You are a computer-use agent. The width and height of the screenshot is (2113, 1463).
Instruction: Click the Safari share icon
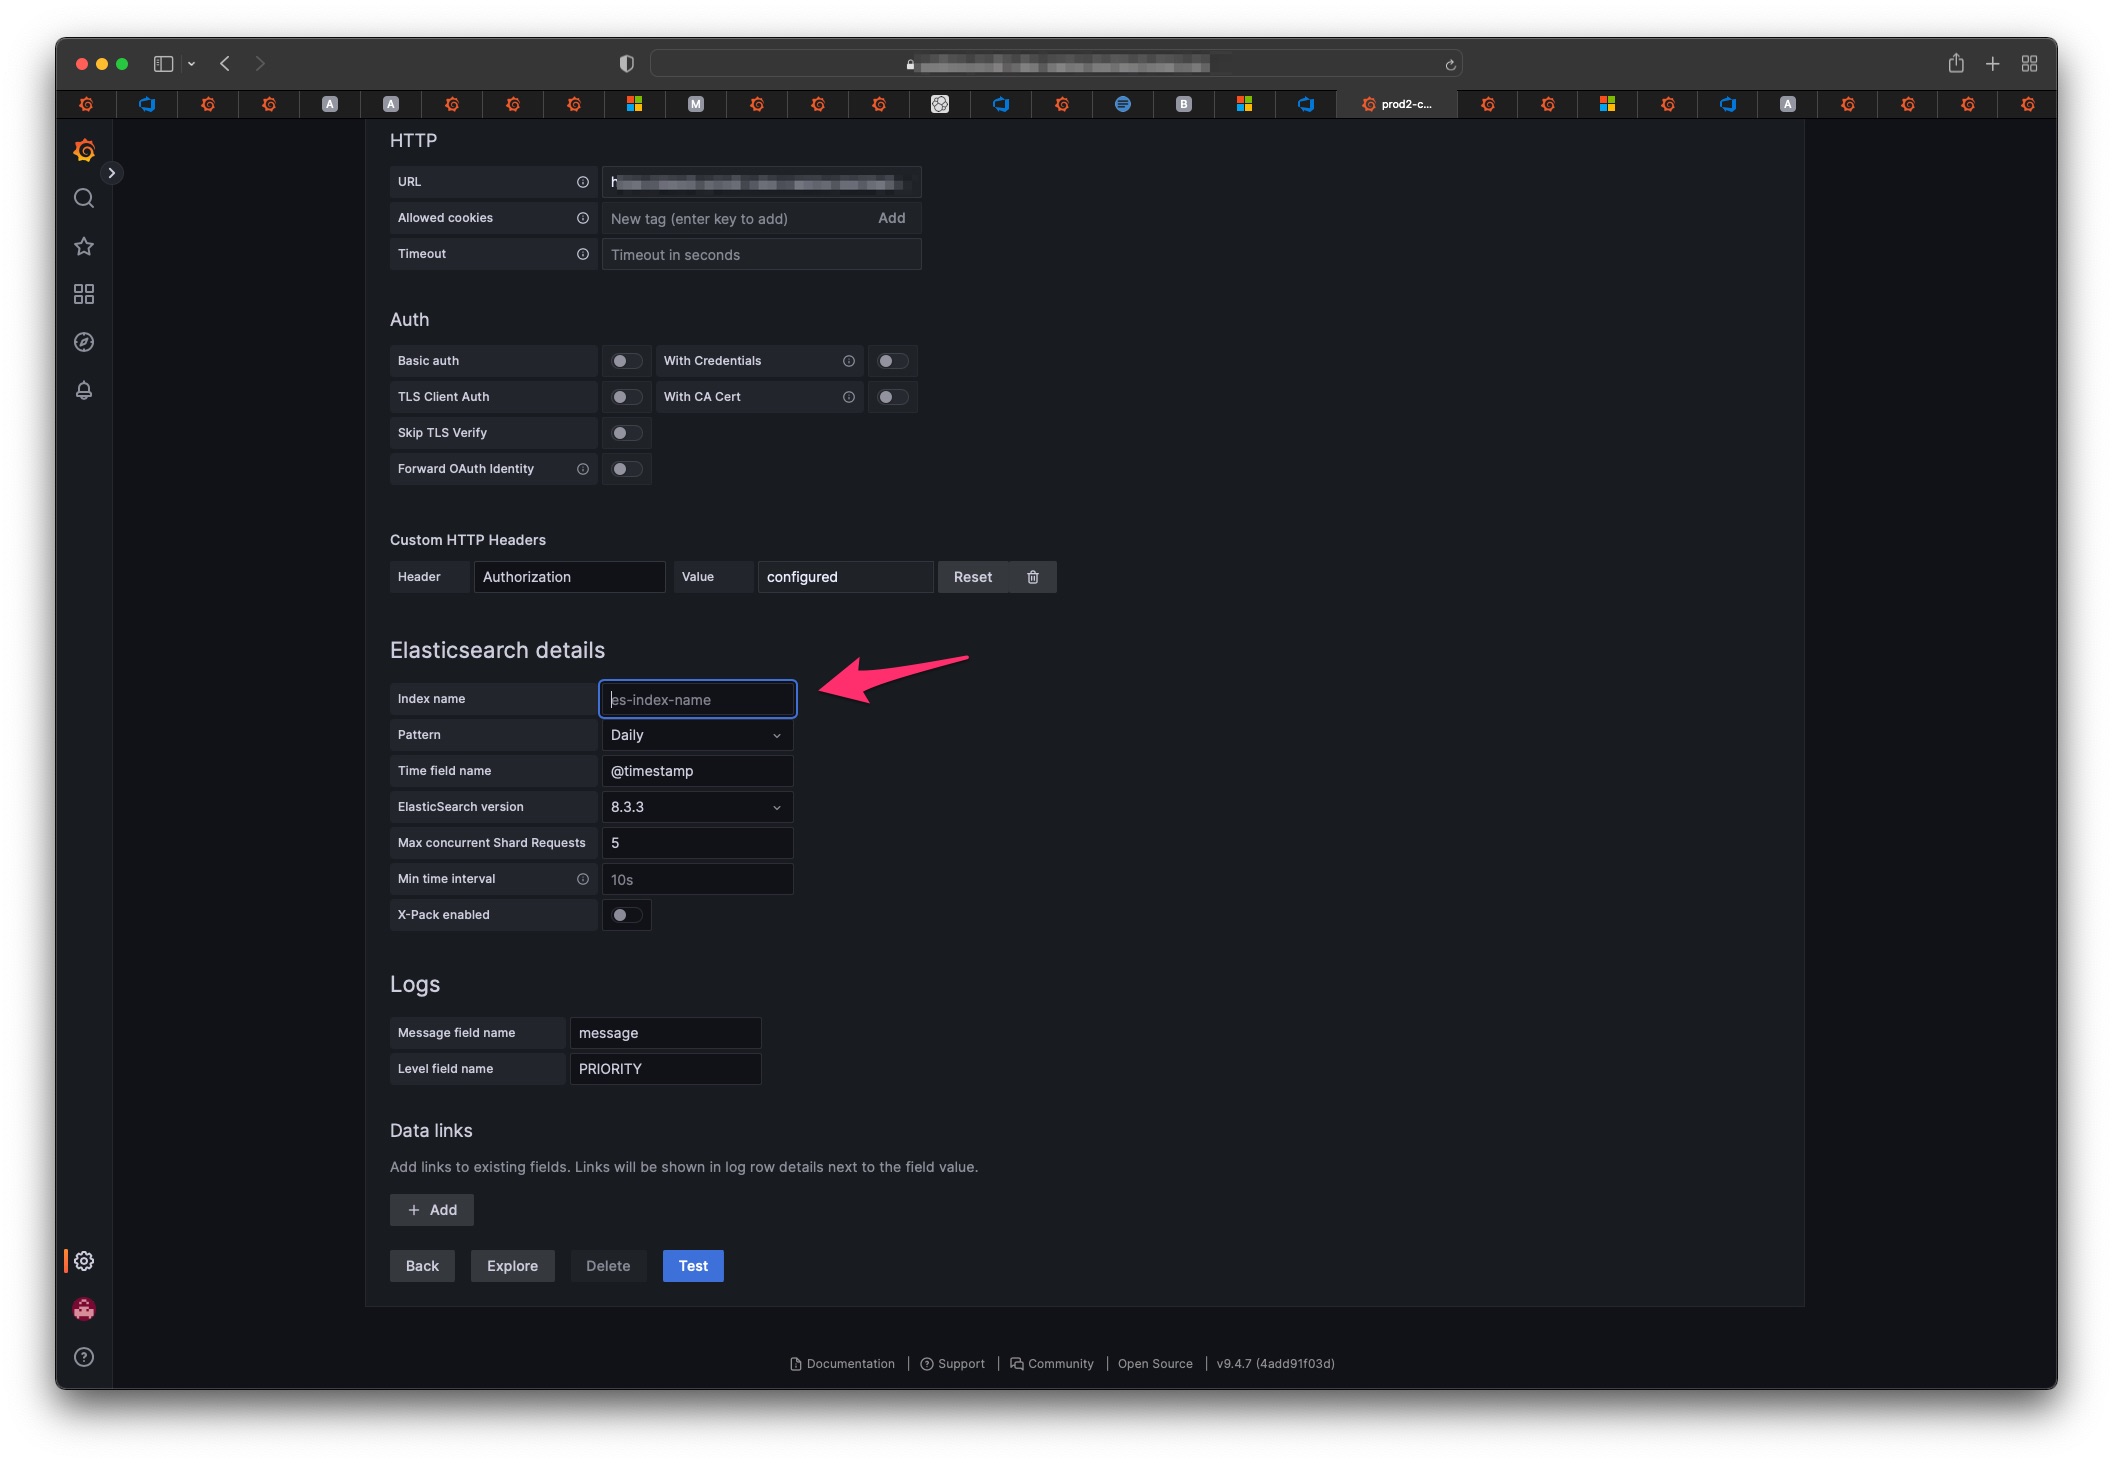click(1956, 63)
